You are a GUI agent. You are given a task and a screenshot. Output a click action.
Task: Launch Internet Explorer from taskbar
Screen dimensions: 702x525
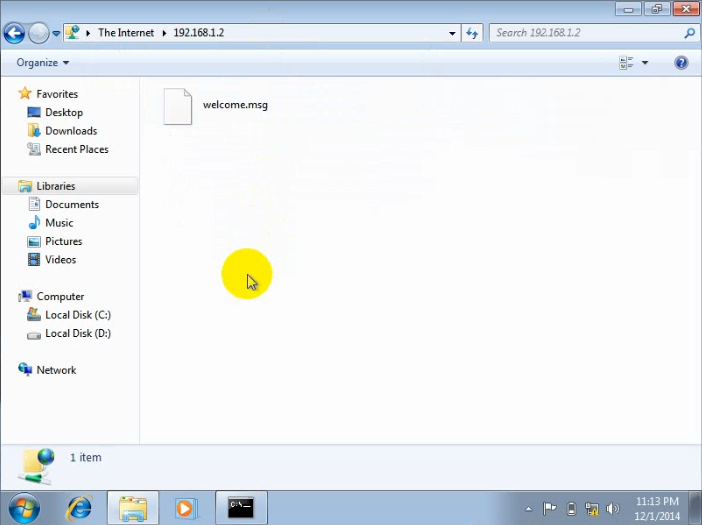pyautogui.click(x=79, y=508)
